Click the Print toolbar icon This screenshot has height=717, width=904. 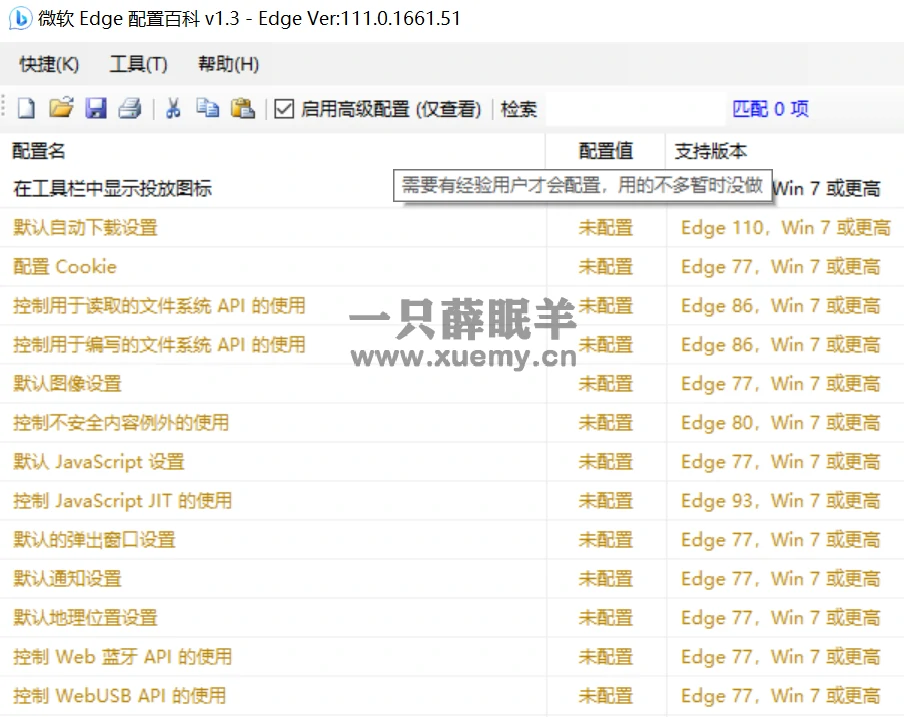[130, 108]
